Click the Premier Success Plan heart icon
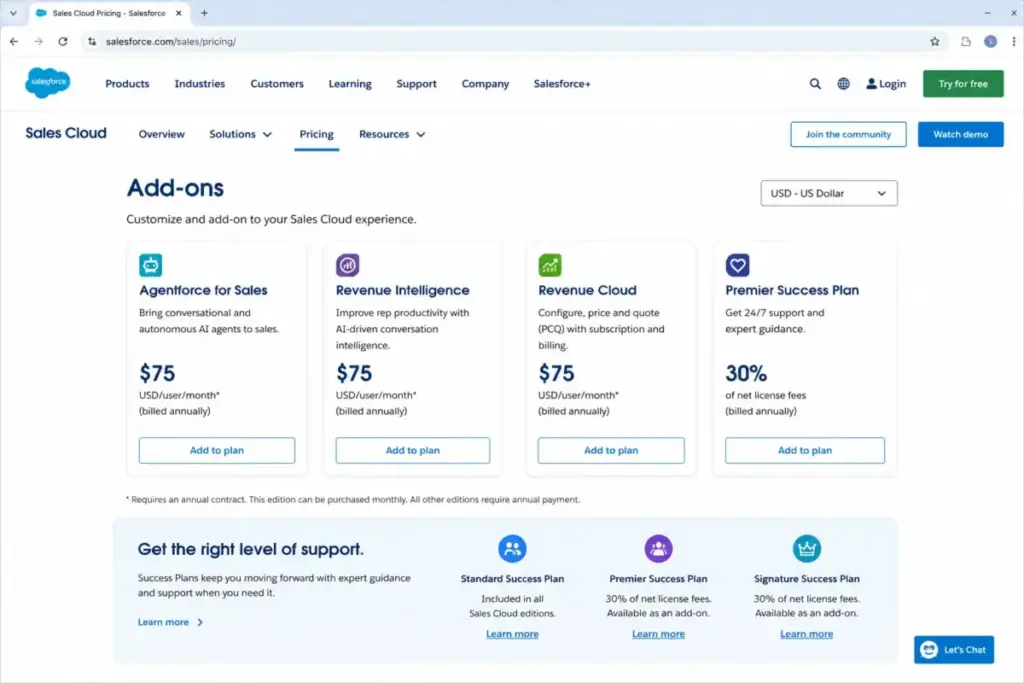 (737, 265)
